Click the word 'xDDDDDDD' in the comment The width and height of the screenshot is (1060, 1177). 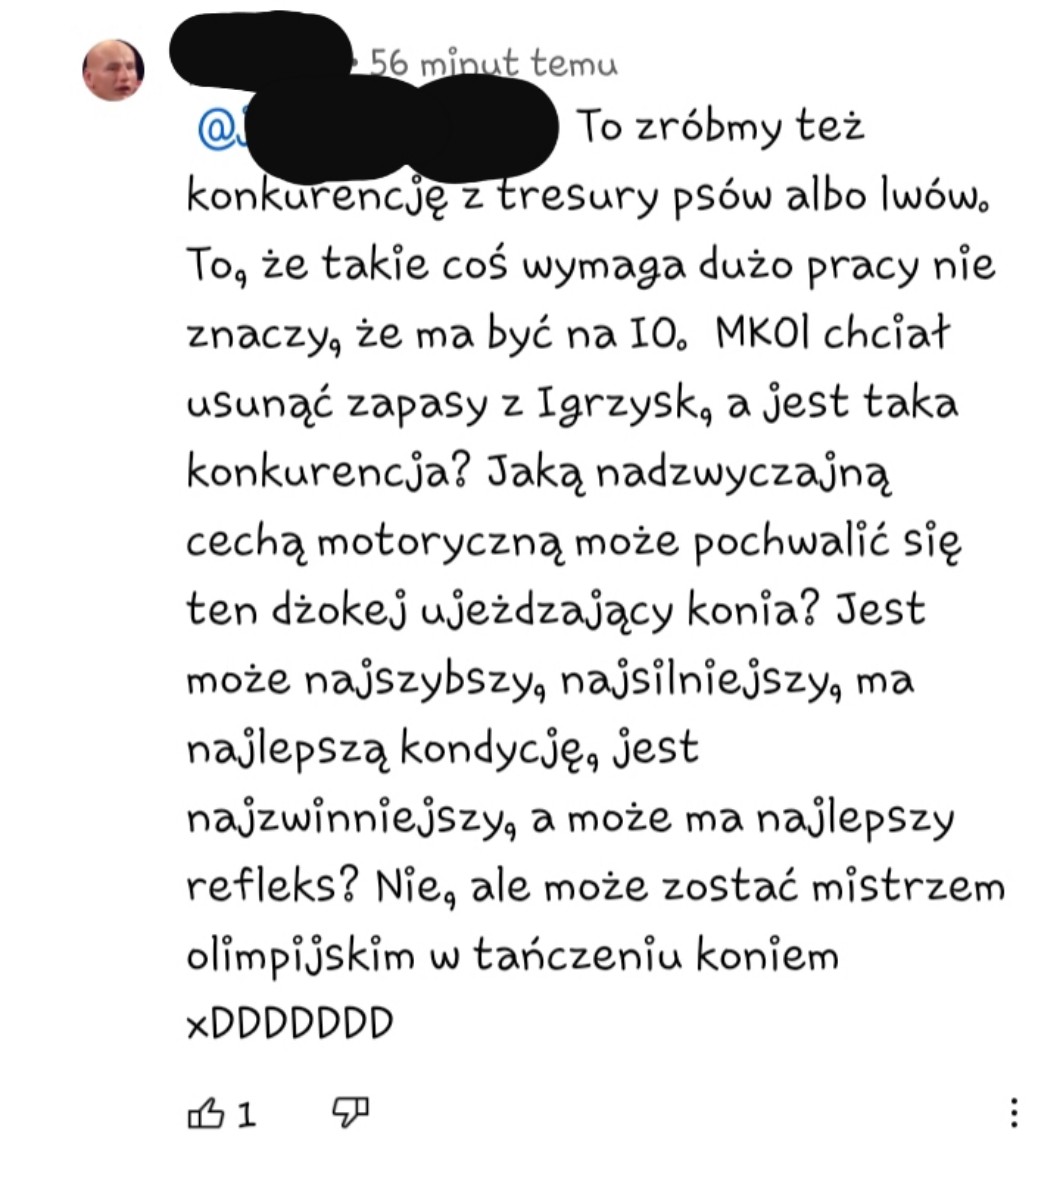pos(290,1023)
